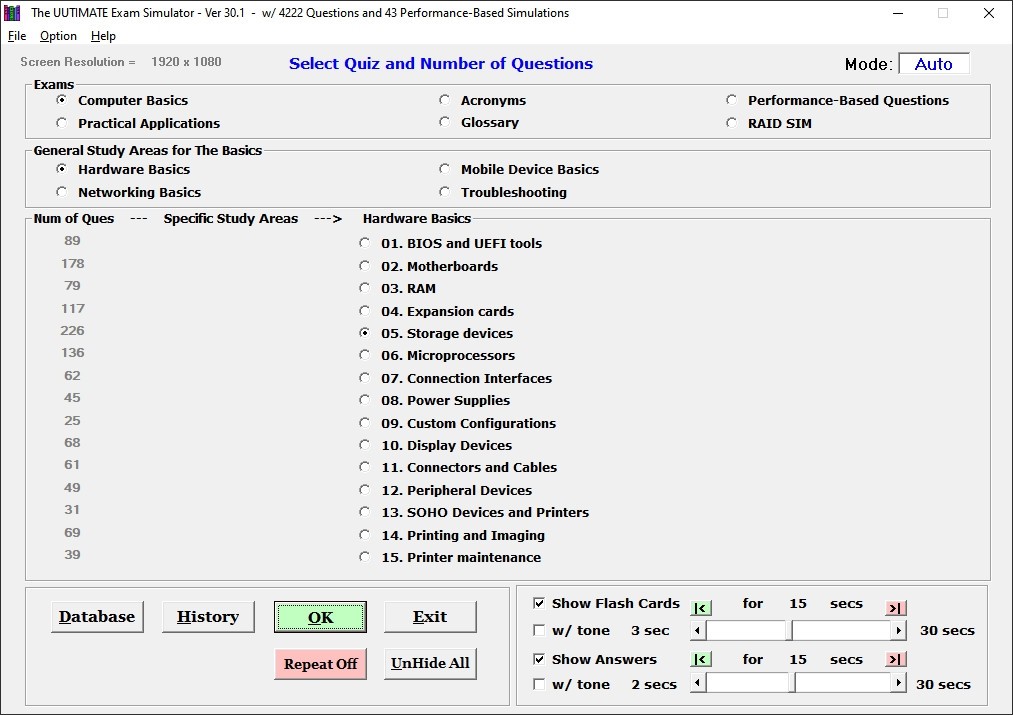This screenshot has width=1013, height=715.
Task: Click left arrow of Flash Cards scrollbar
Action: [698, 630]
